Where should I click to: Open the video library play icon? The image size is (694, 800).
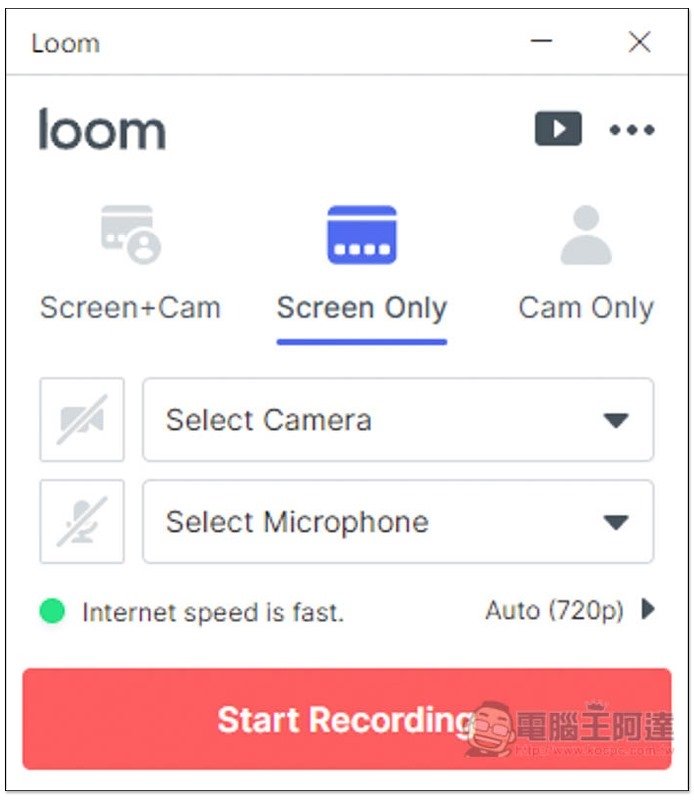click(x=558, y=129)
